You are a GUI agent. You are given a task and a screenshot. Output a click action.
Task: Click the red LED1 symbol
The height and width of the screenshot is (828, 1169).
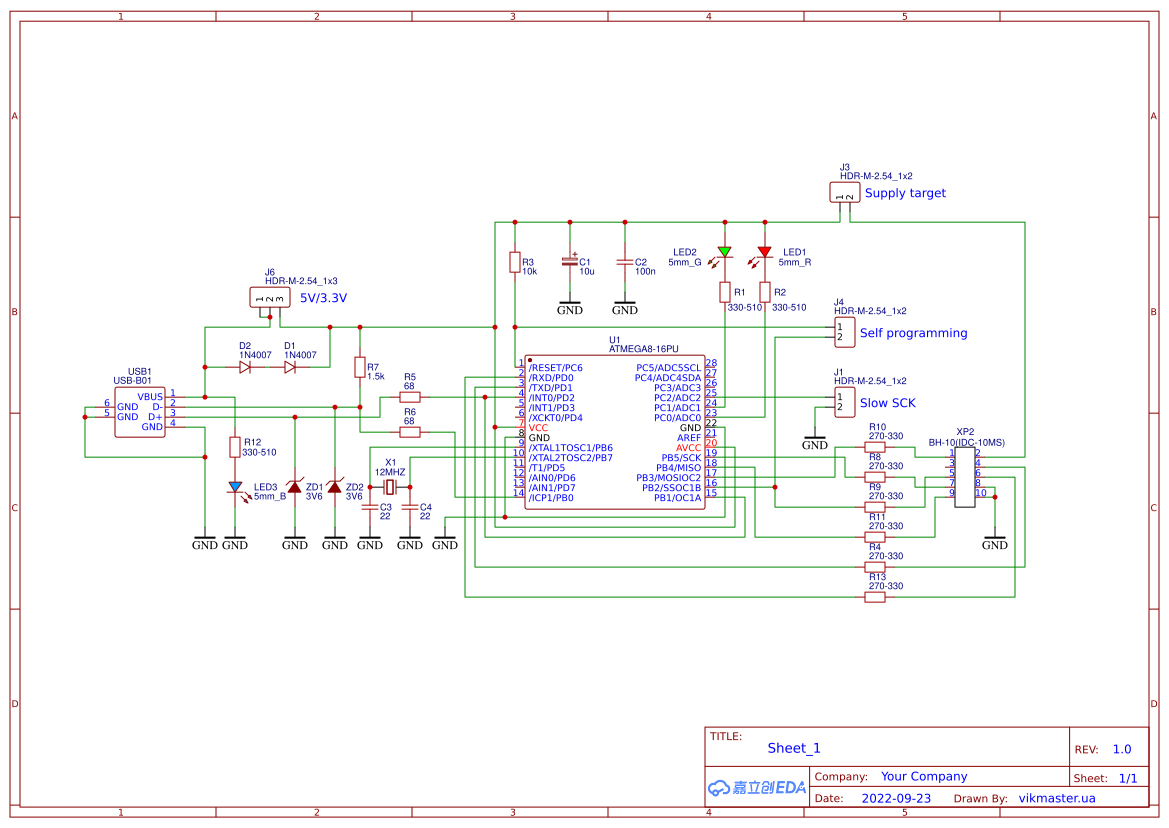point(765,252)
